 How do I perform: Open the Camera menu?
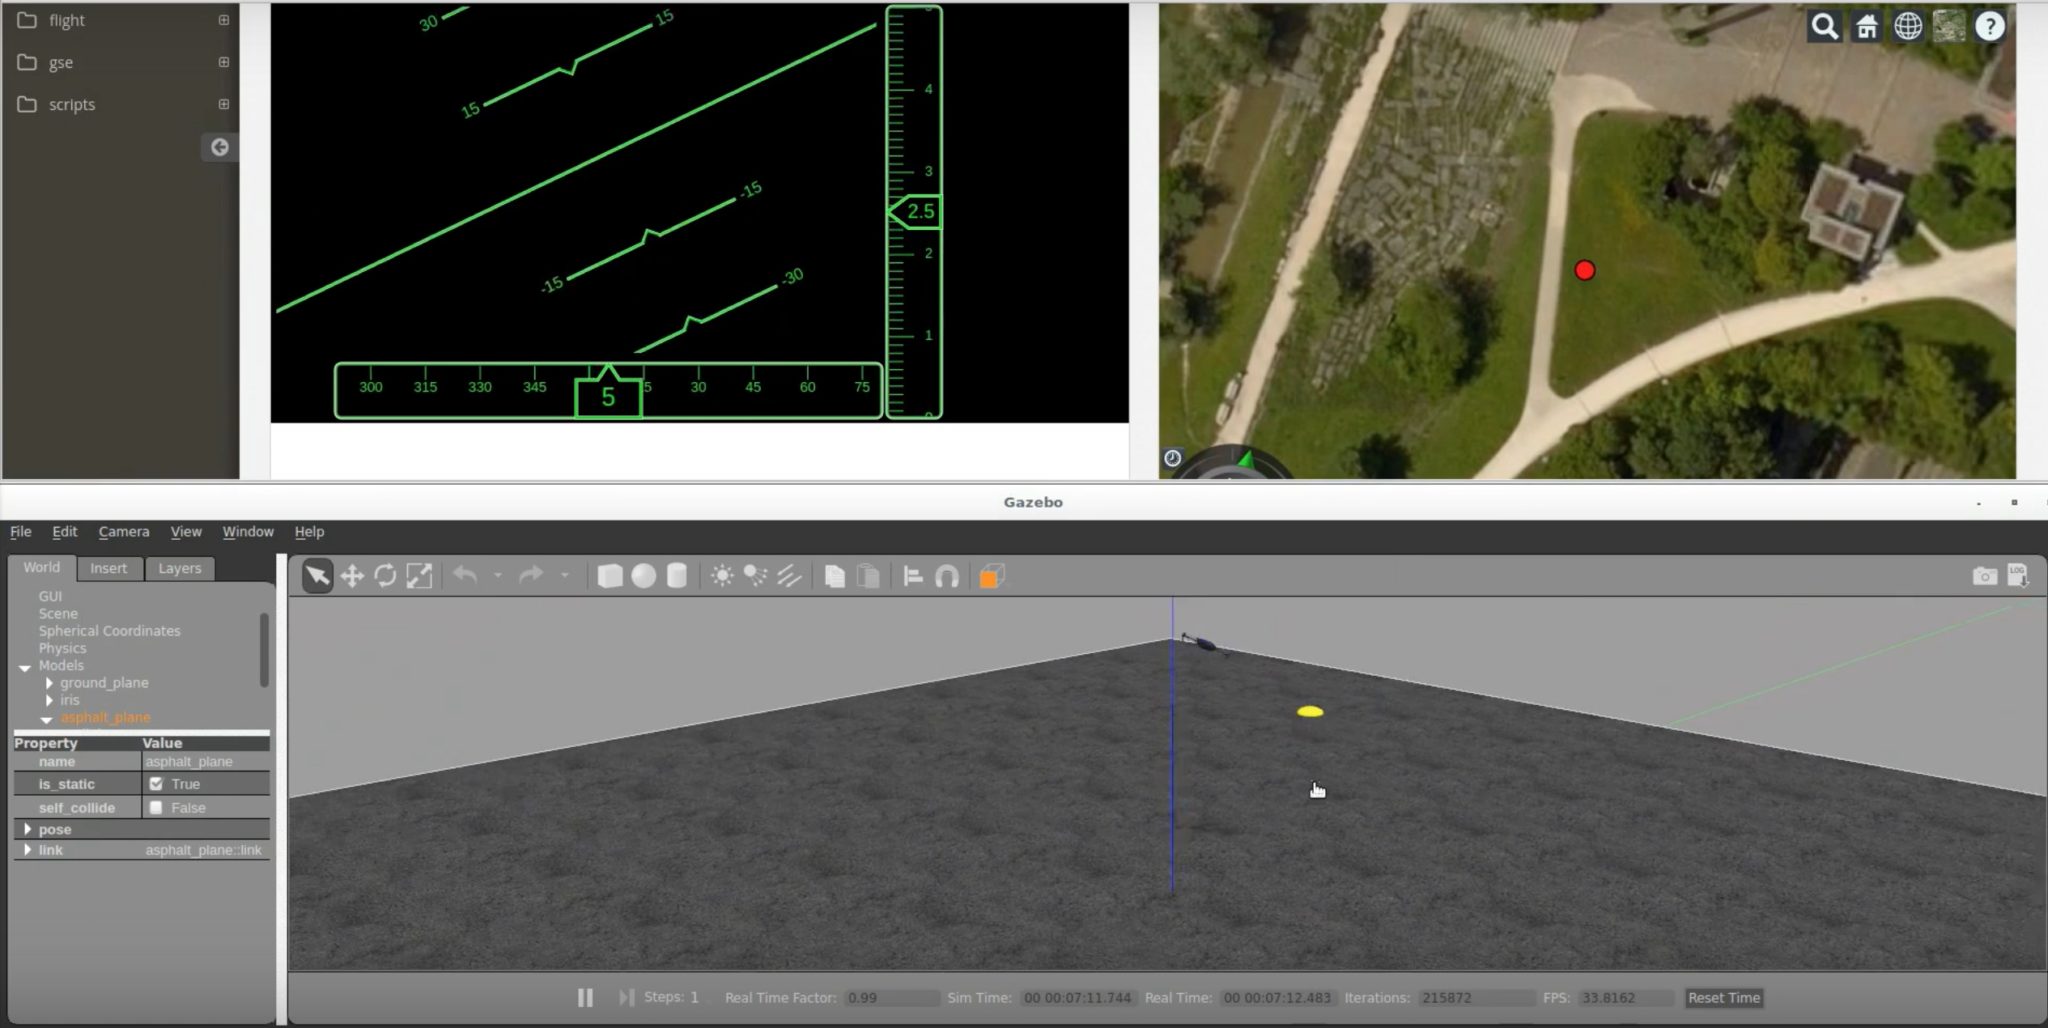123,531
